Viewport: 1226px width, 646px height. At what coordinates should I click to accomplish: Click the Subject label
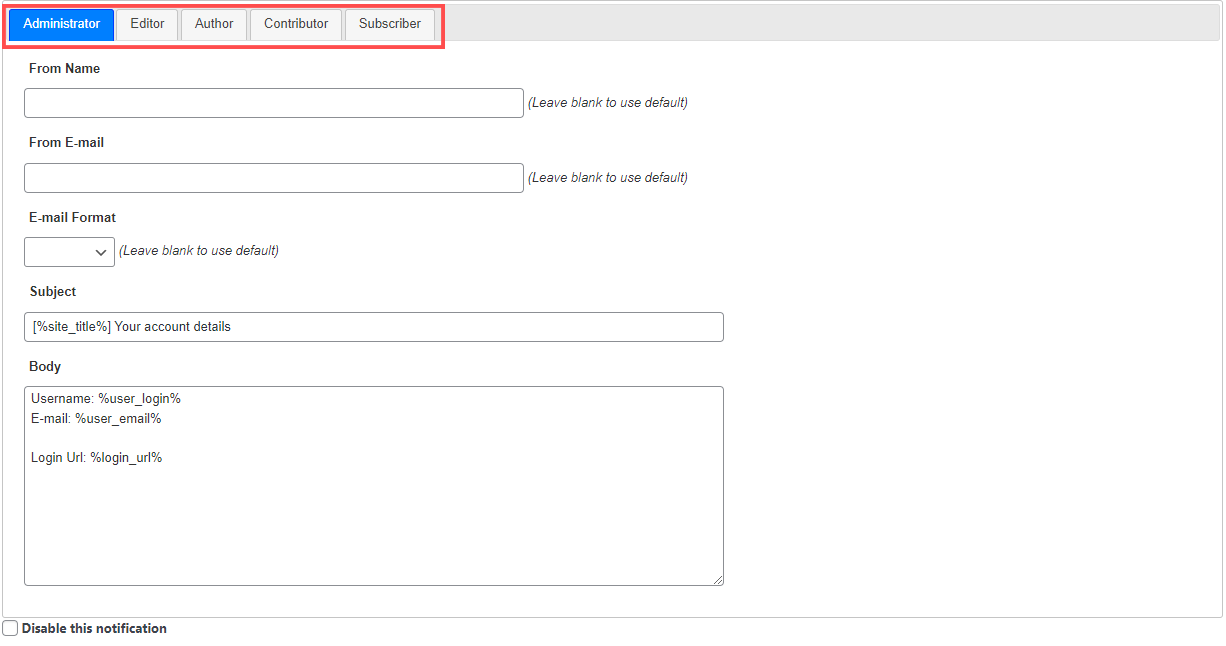coord(53,292)
